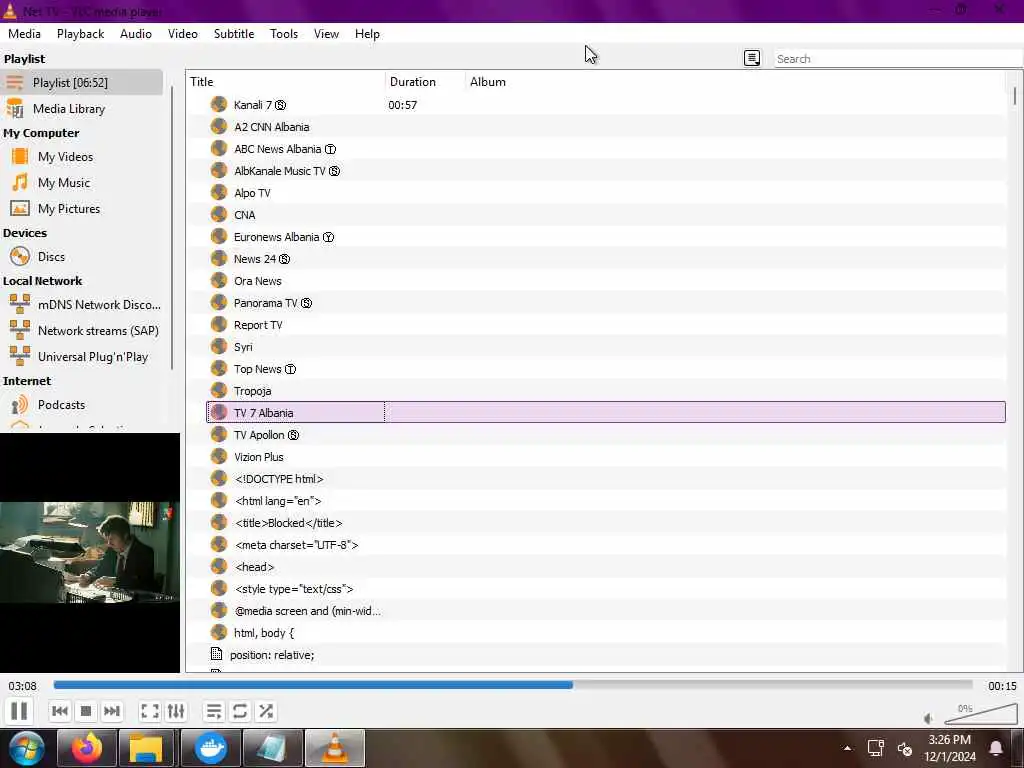Open Firefox from the taskbar
Image resolution: width=1024 pixels, height=768 pixels.
87,748
